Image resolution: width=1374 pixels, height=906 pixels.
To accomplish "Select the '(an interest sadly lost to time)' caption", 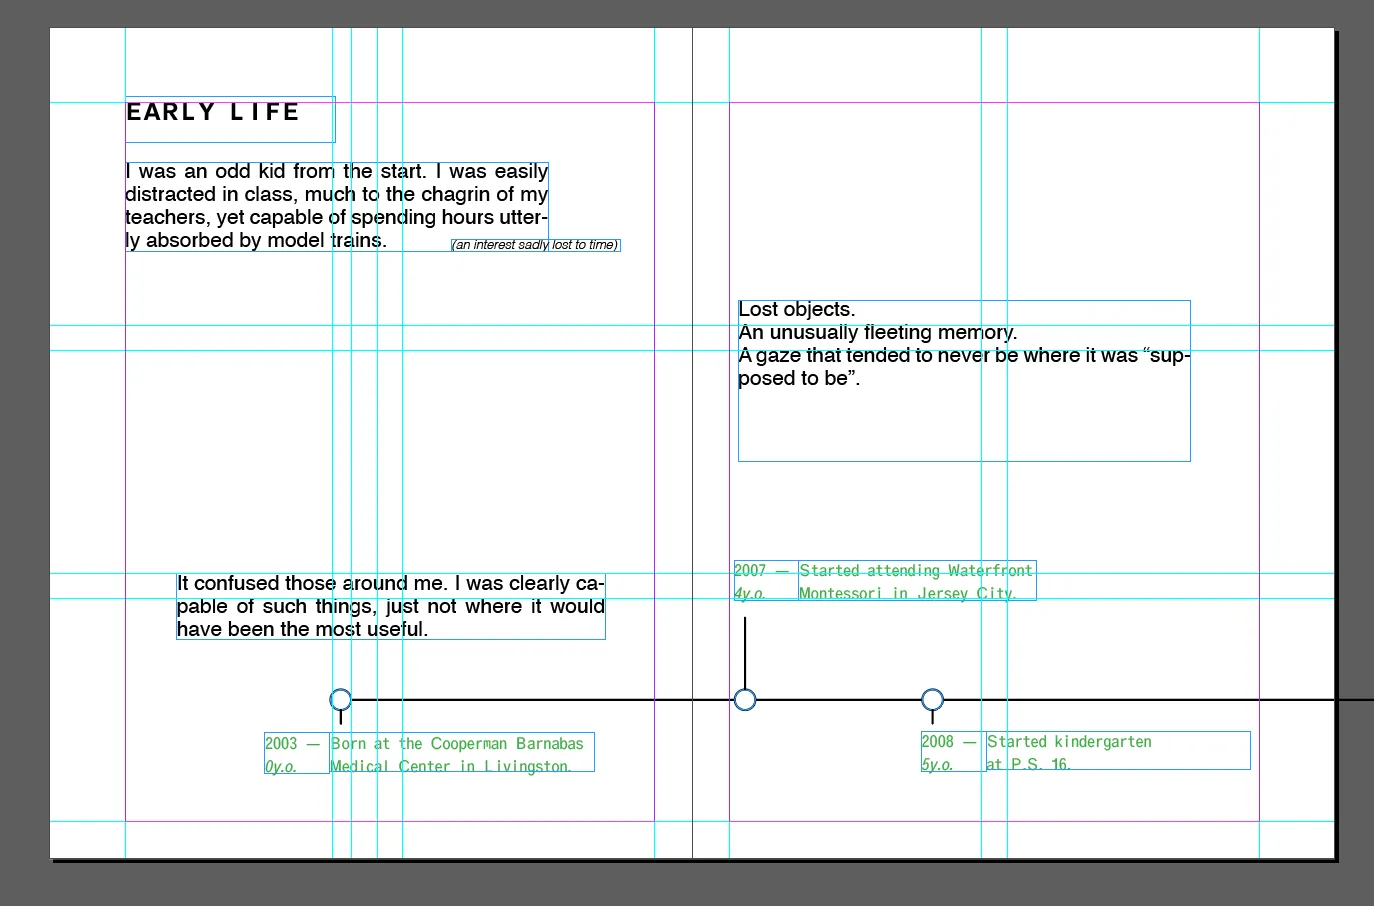I will (536, 245).
